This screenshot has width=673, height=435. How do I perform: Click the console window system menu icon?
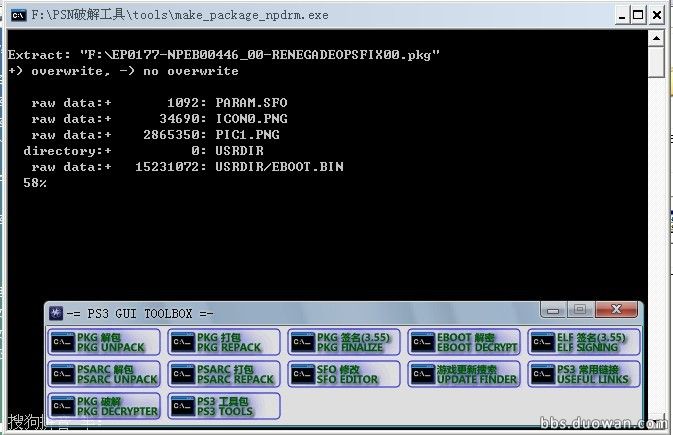[17, 13]
